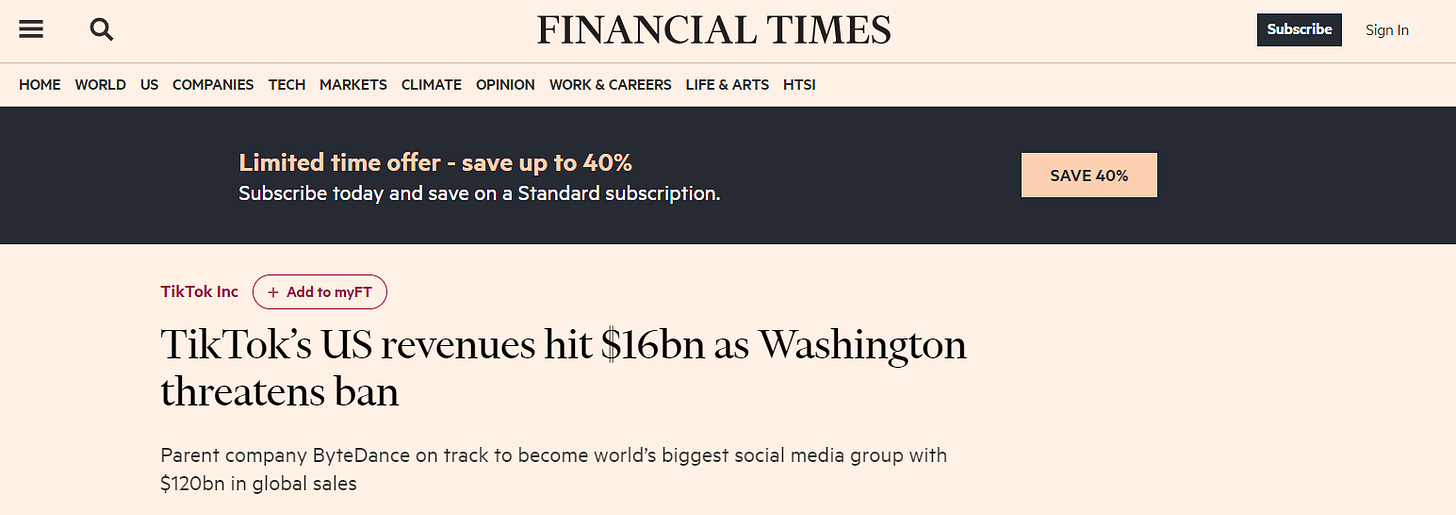Open the HTSI section

(x=799, y=85)
